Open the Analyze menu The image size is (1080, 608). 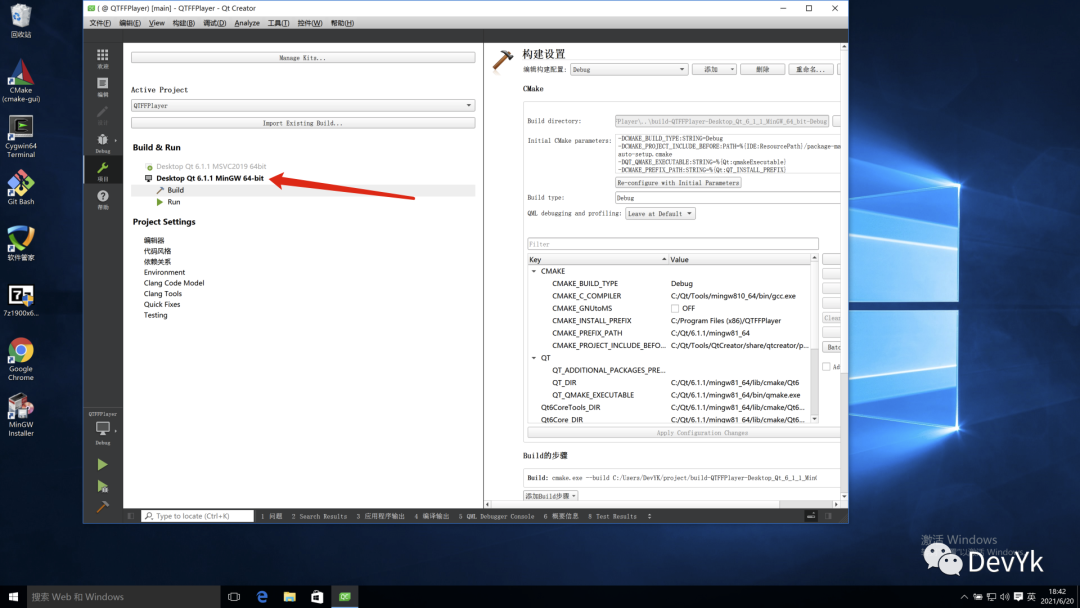[247, 23]
